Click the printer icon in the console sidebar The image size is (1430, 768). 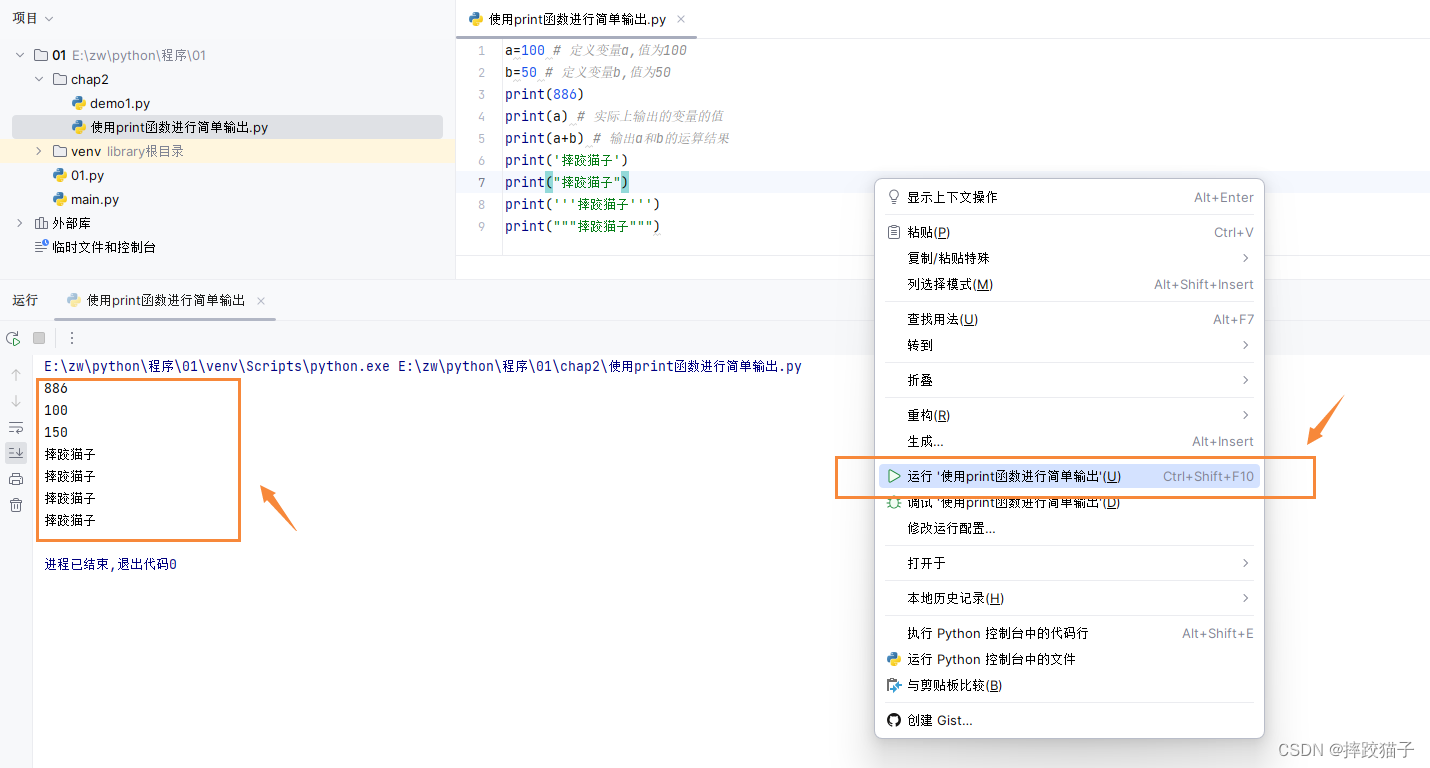coord(16,479)
